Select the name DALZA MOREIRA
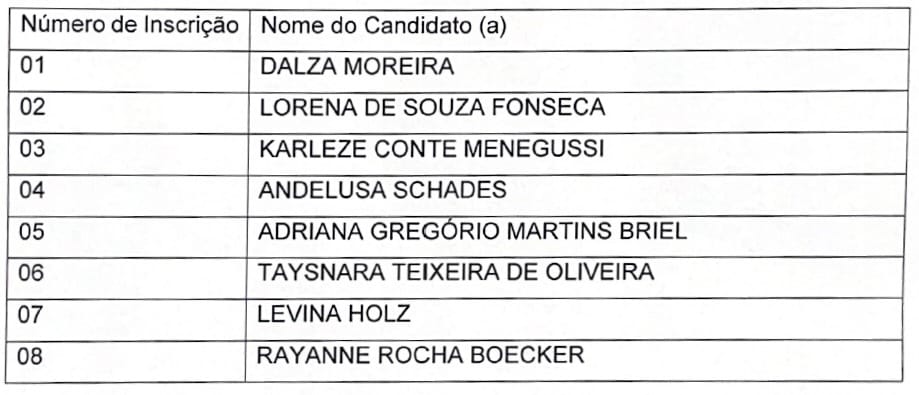This screenshot has height=395, width=919. tap(357, 67)
